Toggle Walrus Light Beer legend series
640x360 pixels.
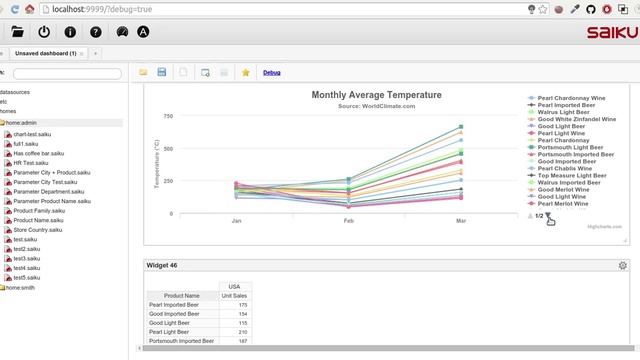(563, 112)
